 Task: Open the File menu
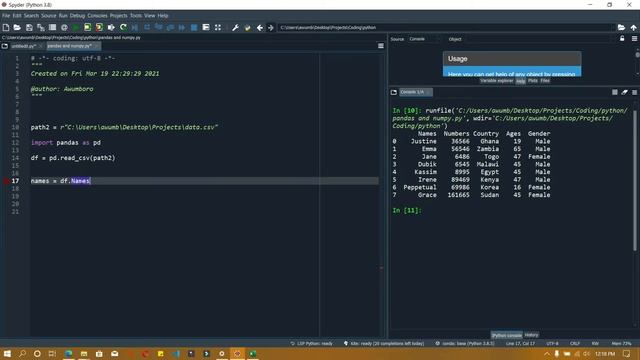(x=6, y=16)
